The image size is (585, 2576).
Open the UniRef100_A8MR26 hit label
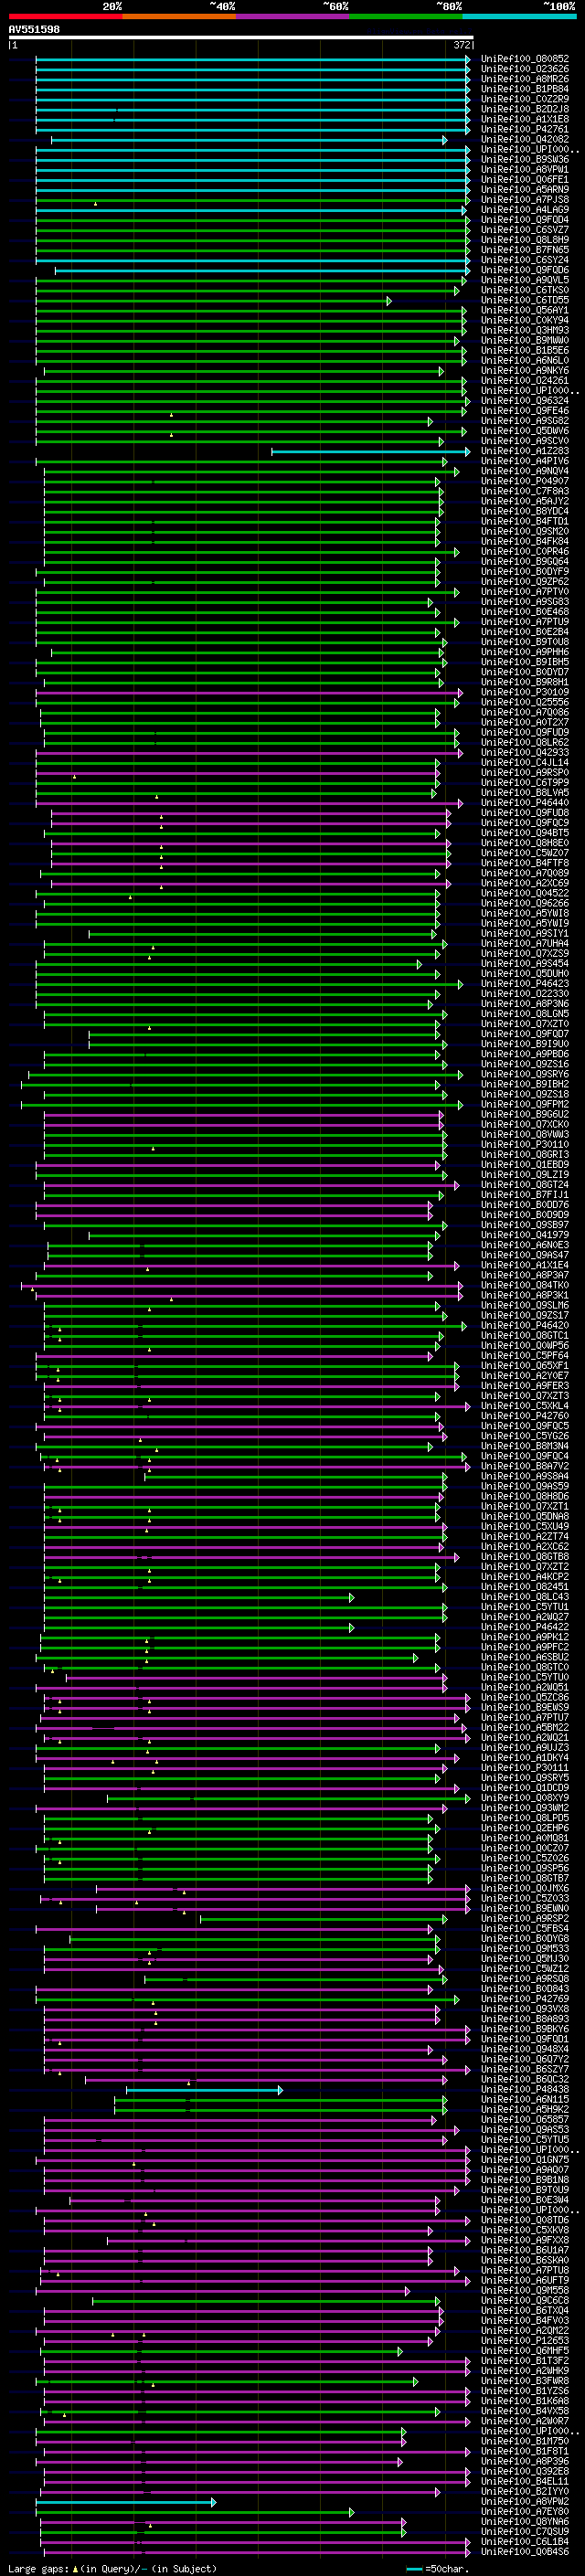[524, 79]
